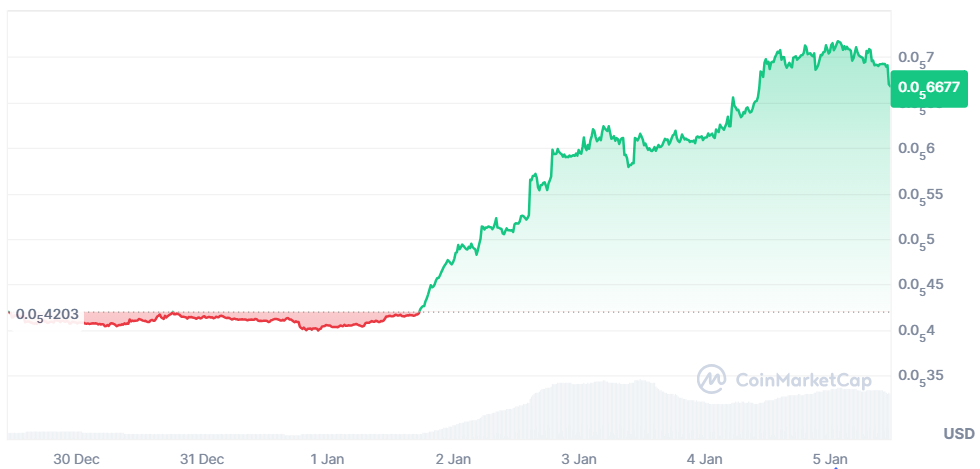Click the CoinMarketCap watermark logo icon
The height and width of the screenshot is (469, 980).
[712, 379]
